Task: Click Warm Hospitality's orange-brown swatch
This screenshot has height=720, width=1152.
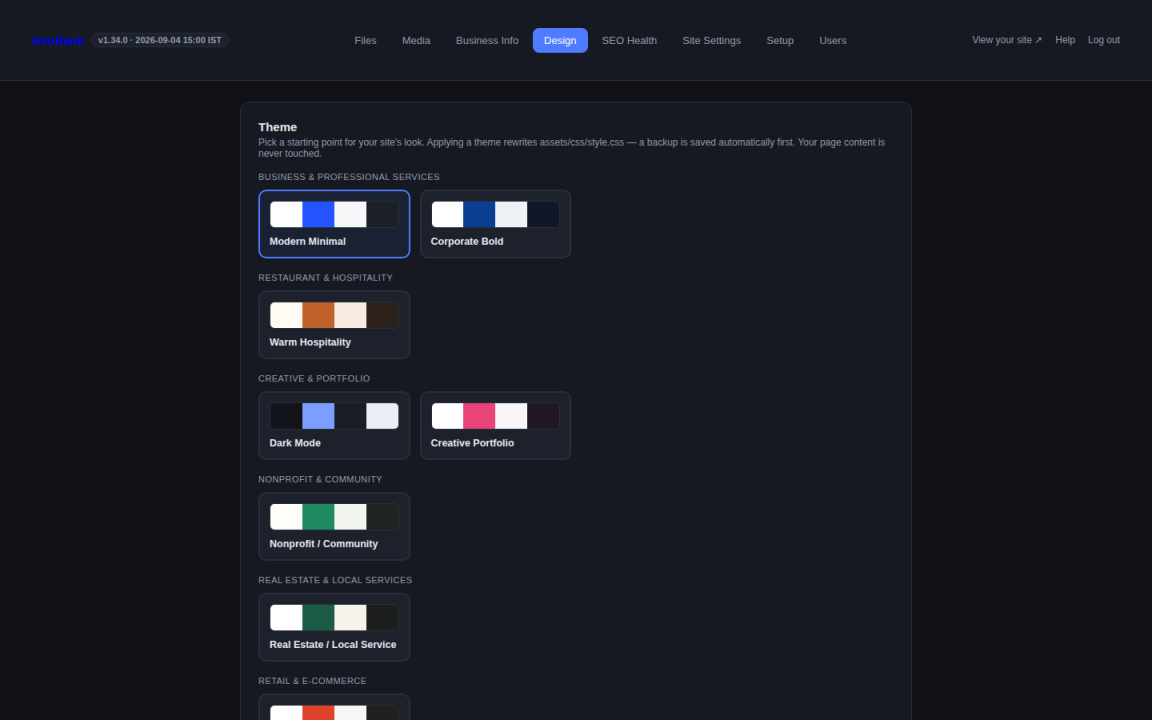Action: pyautogui.click(x=318, y=315)
